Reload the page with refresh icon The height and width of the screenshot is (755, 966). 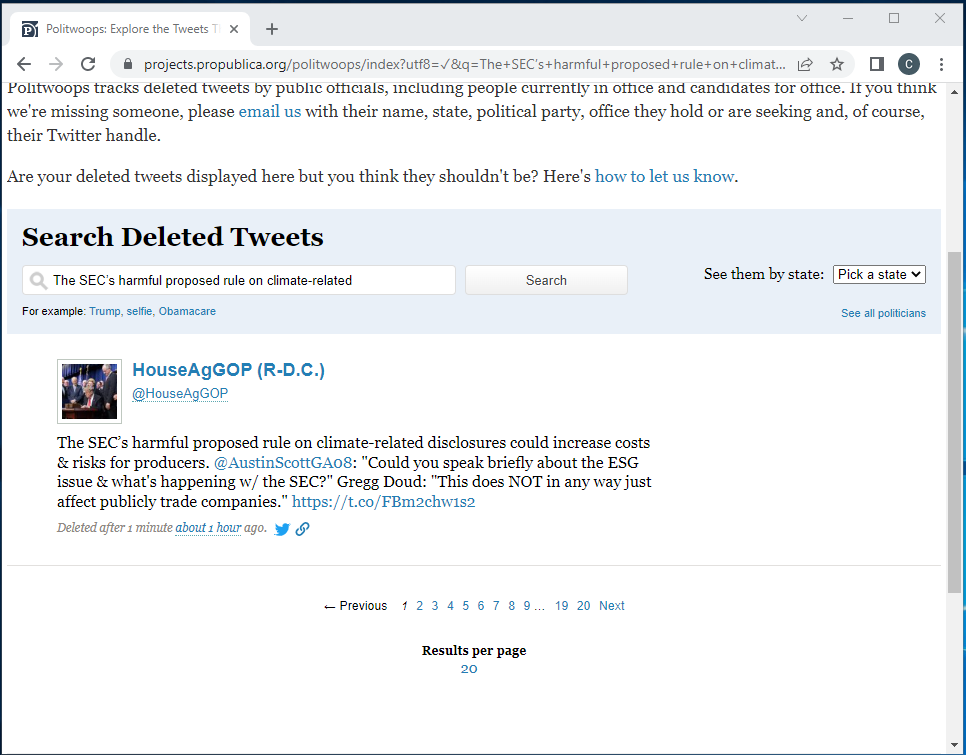88,64
